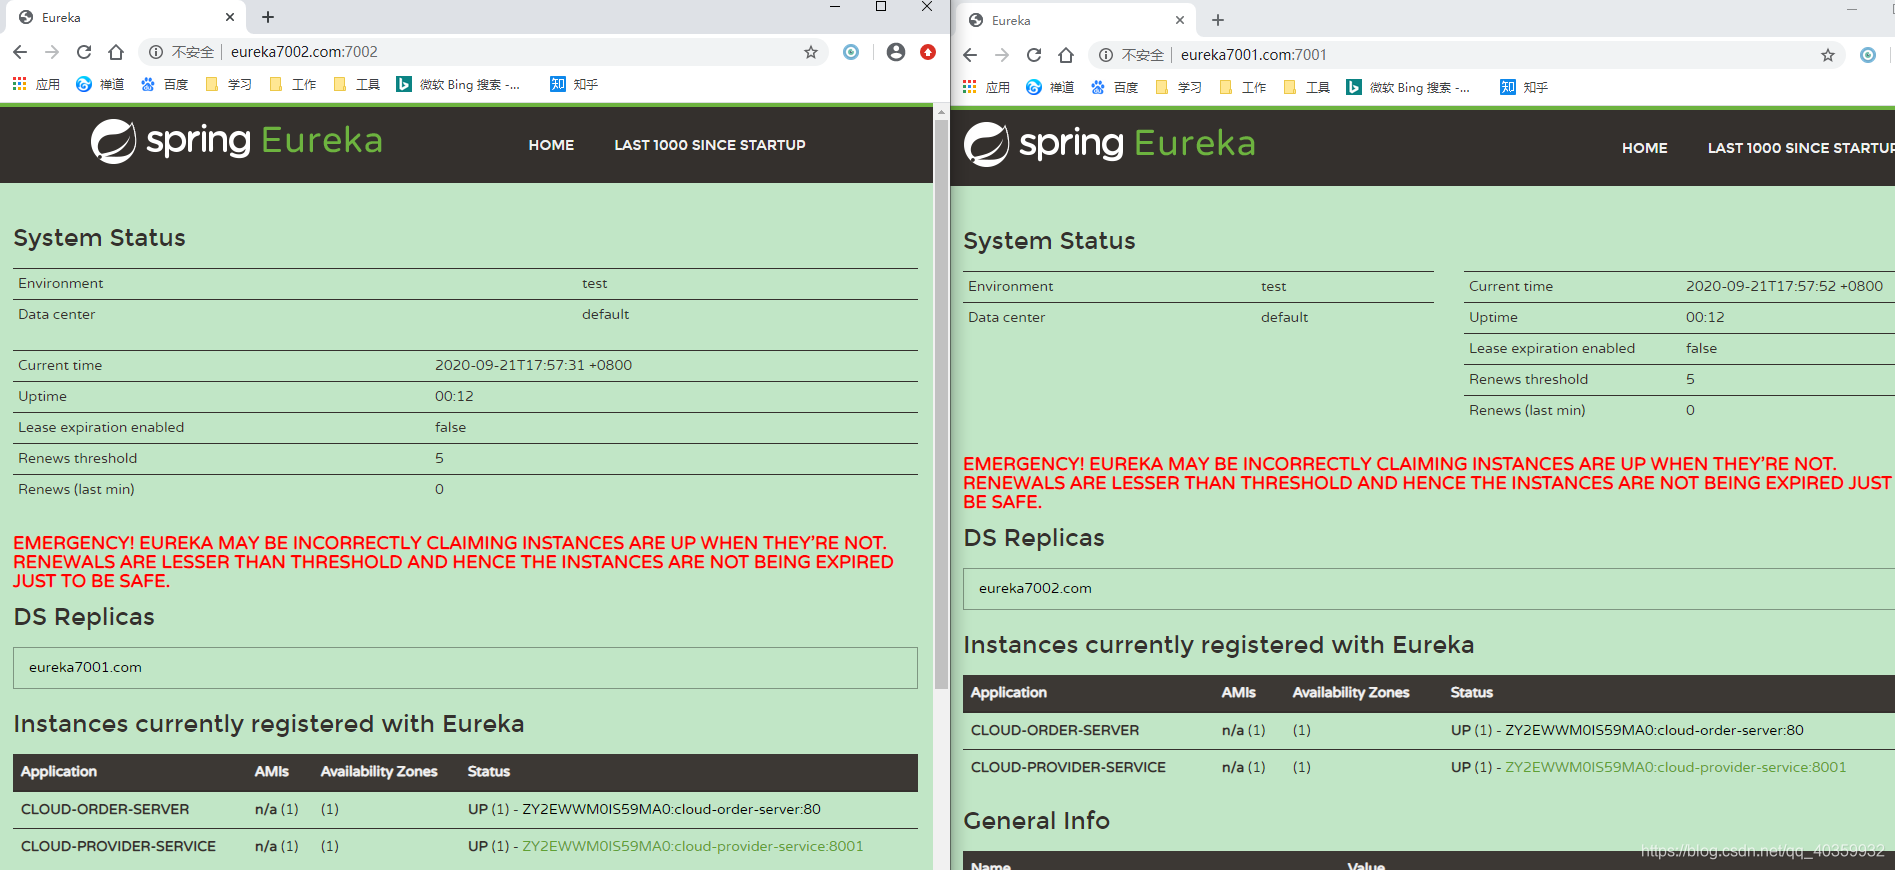Click site security info icon for eureka7001
Viewport: 1895px width, 870px height.
[x=1106, y=55]
